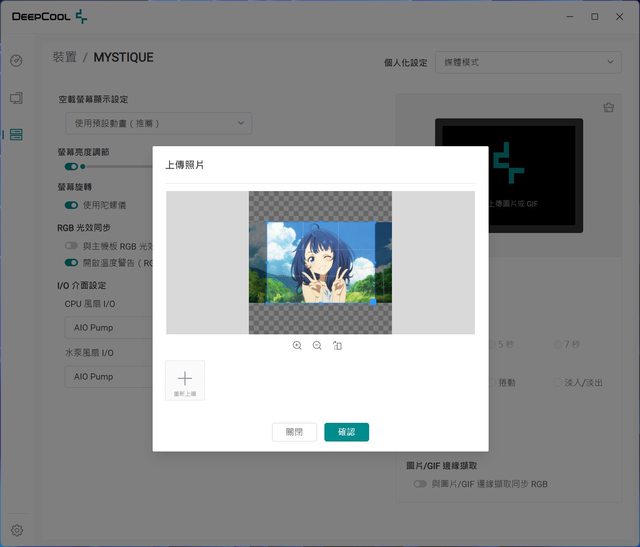Image resolution: width=640 pixels, height=547 pixels.
Task: Zoom out of the uploaded photo
Action: [317, 345]
